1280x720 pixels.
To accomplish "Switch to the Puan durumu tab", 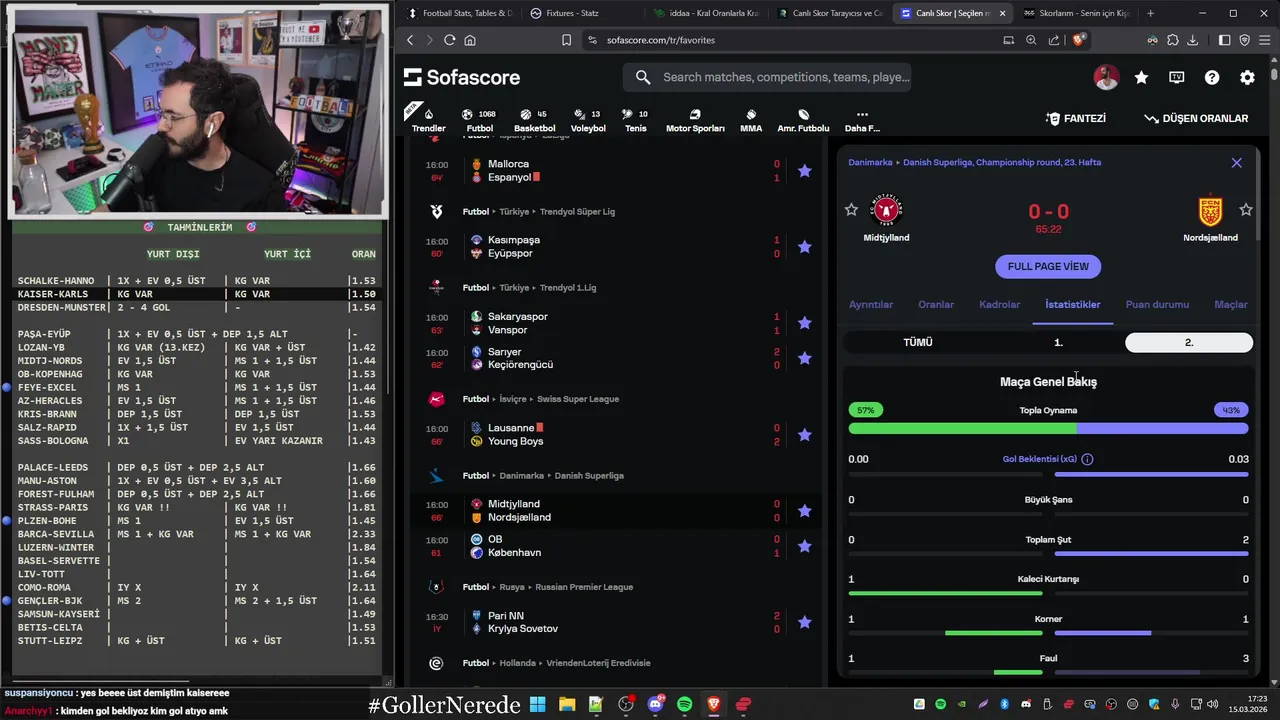I will pyautogui.click(x=1157, y=304).
